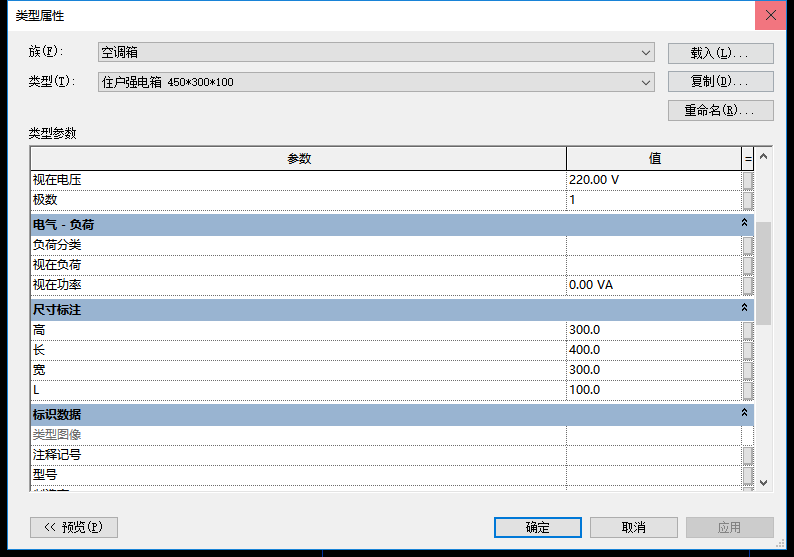The height and width of the screenshot is (557, 794).
Task: Select the 视在负荷 parameter name
Action: pyautogui.click(x=57, y=265)
